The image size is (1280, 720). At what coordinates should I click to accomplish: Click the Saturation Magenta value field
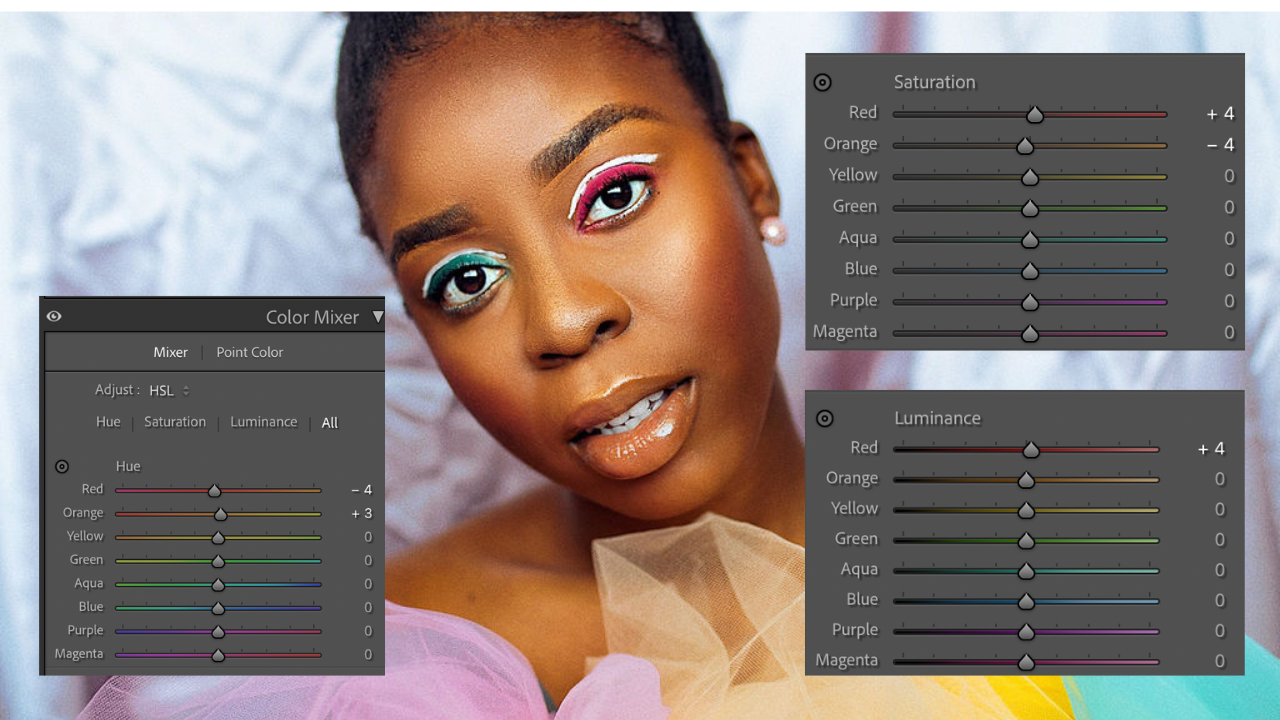coord(1229,333)
